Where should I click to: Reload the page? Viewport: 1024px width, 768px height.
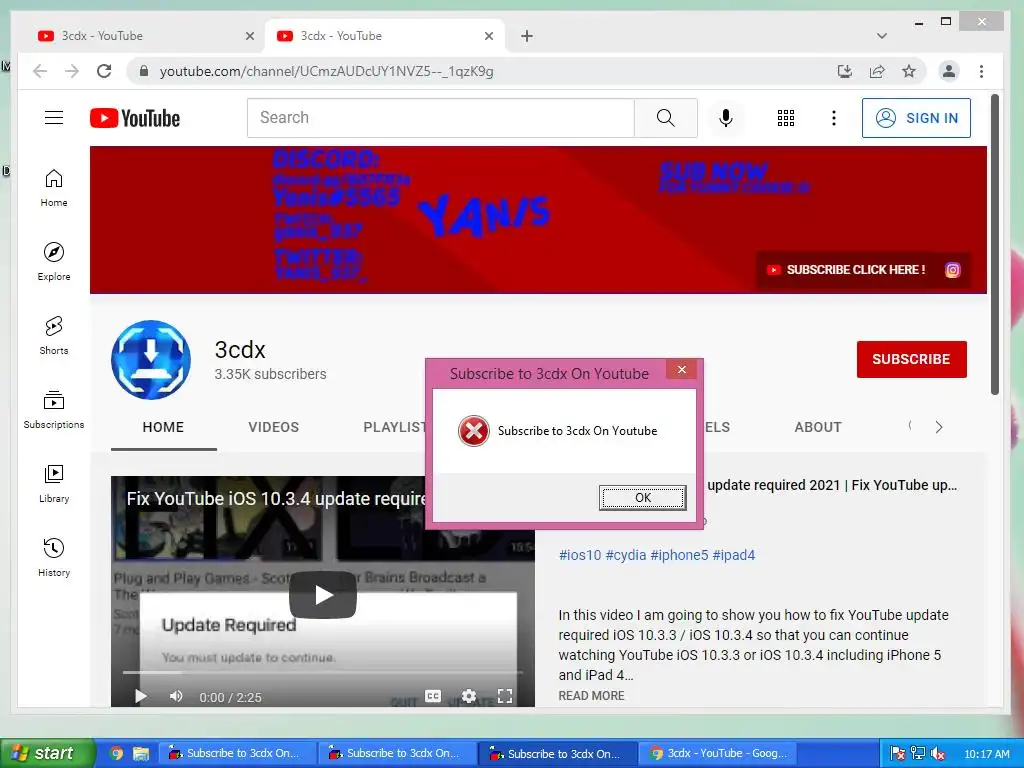[104, 71]
